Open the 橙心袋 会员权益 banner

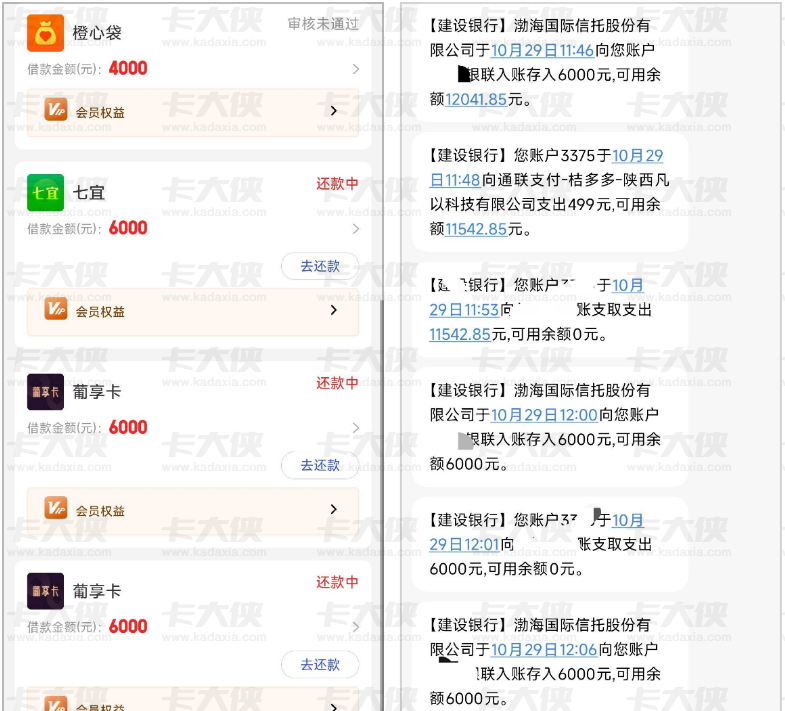click(x=193, y=112)
